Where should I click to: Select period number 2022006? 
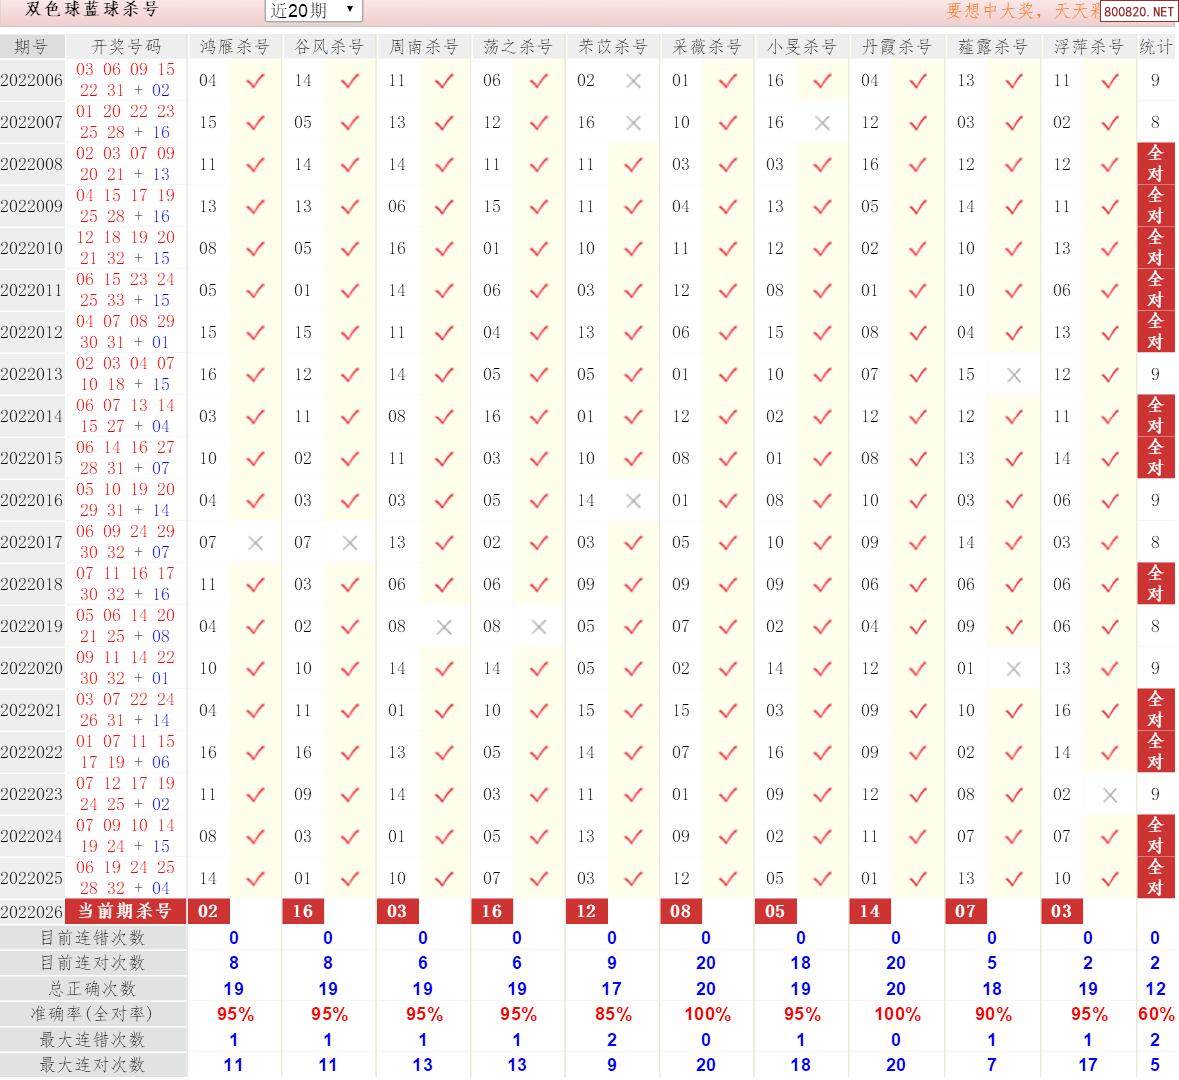point(32,80)
